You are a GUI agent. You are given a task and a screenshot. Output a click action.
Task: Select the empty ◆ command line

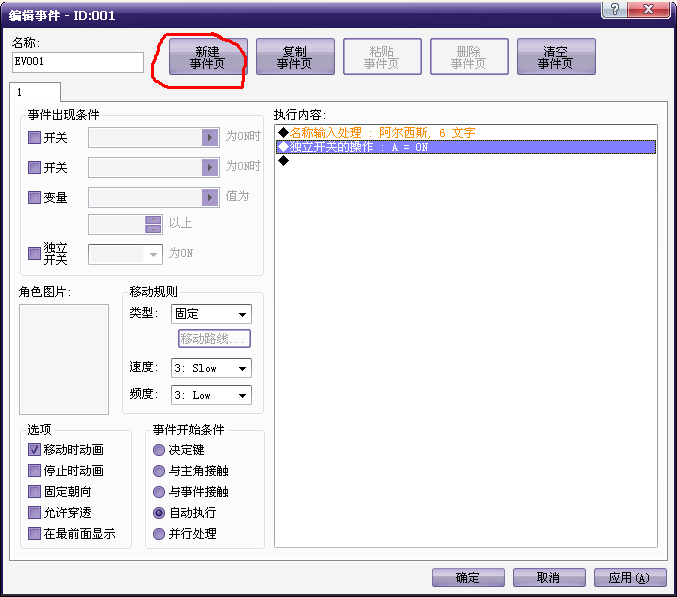(x=466, y=161)
